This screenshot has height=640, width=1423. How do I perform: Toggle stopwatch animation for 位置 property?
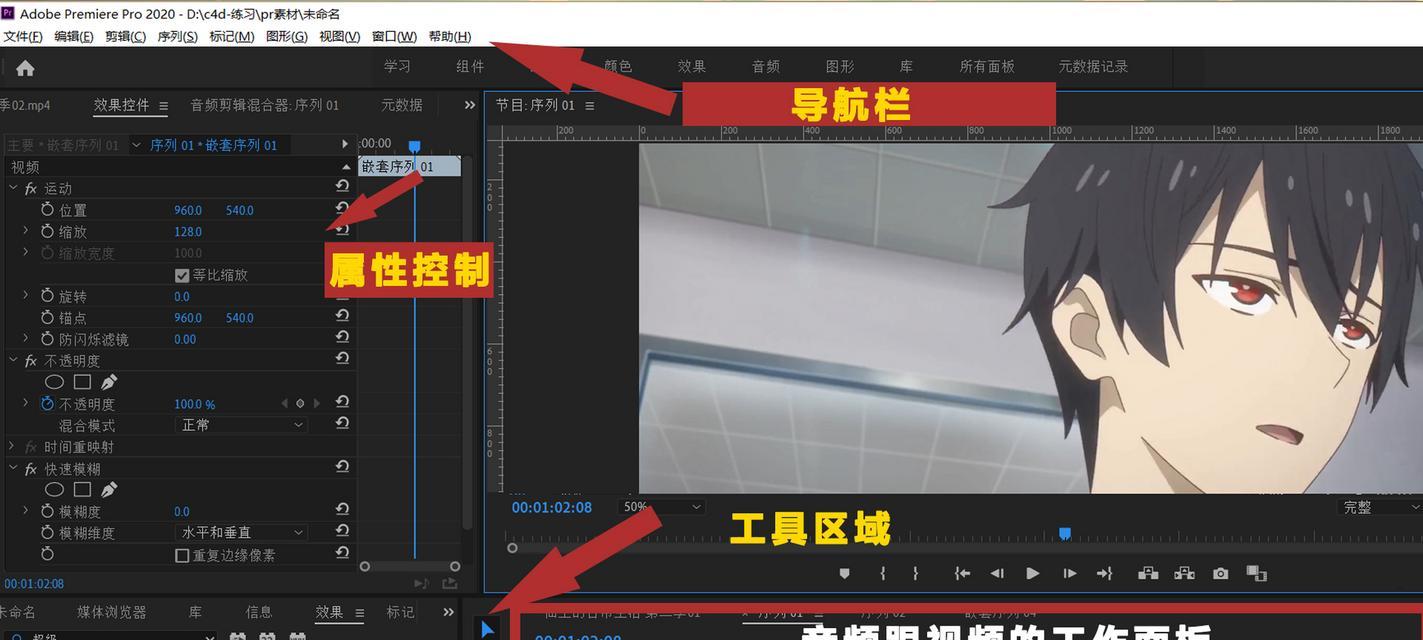(x=47, y=210)
